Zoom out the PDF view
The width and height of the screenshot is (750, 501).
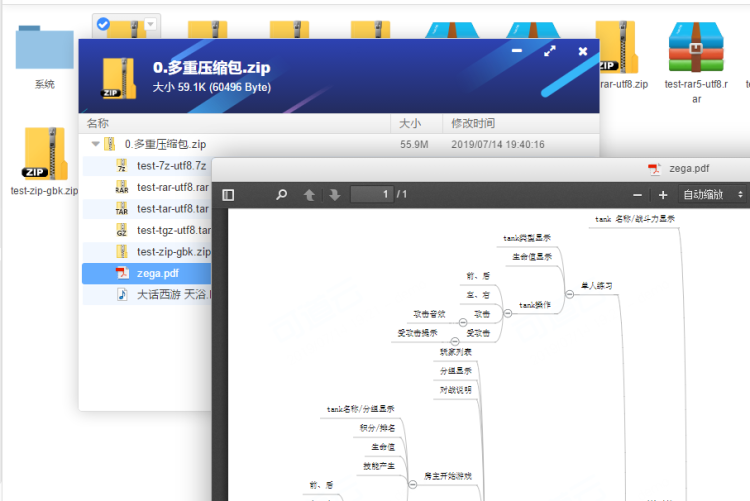pos(638,194)
